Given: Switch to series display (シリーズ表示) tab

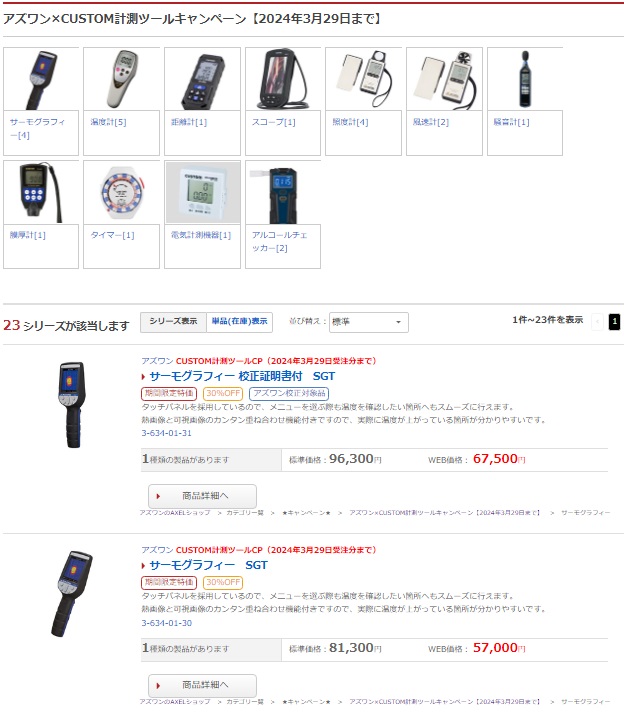Looking at the screenshot, I should [173, 322].
